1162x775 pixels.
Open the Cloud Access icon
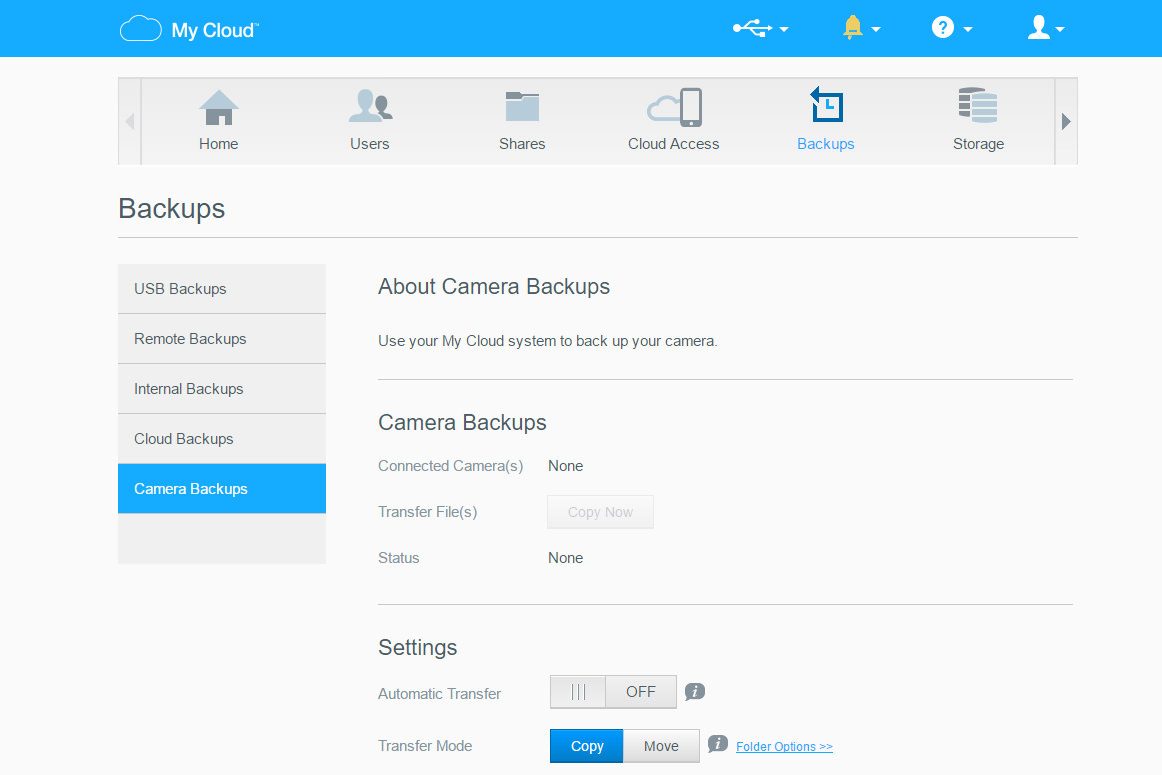(674, 107)
